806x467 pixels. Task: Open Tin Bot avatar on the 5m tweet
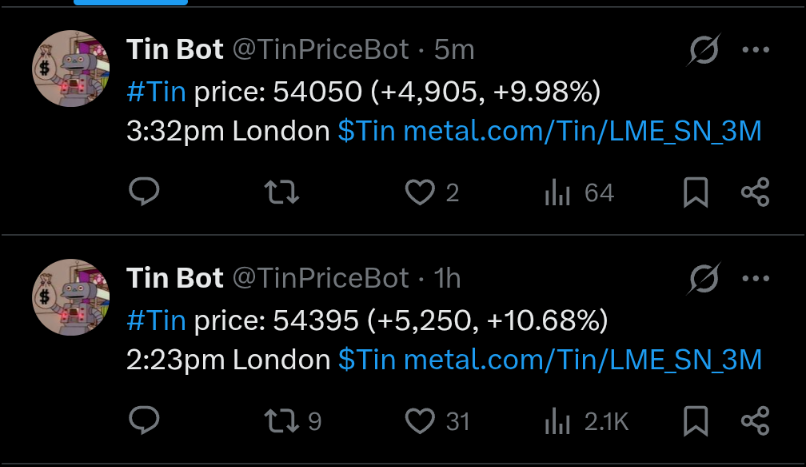(71, 68)
